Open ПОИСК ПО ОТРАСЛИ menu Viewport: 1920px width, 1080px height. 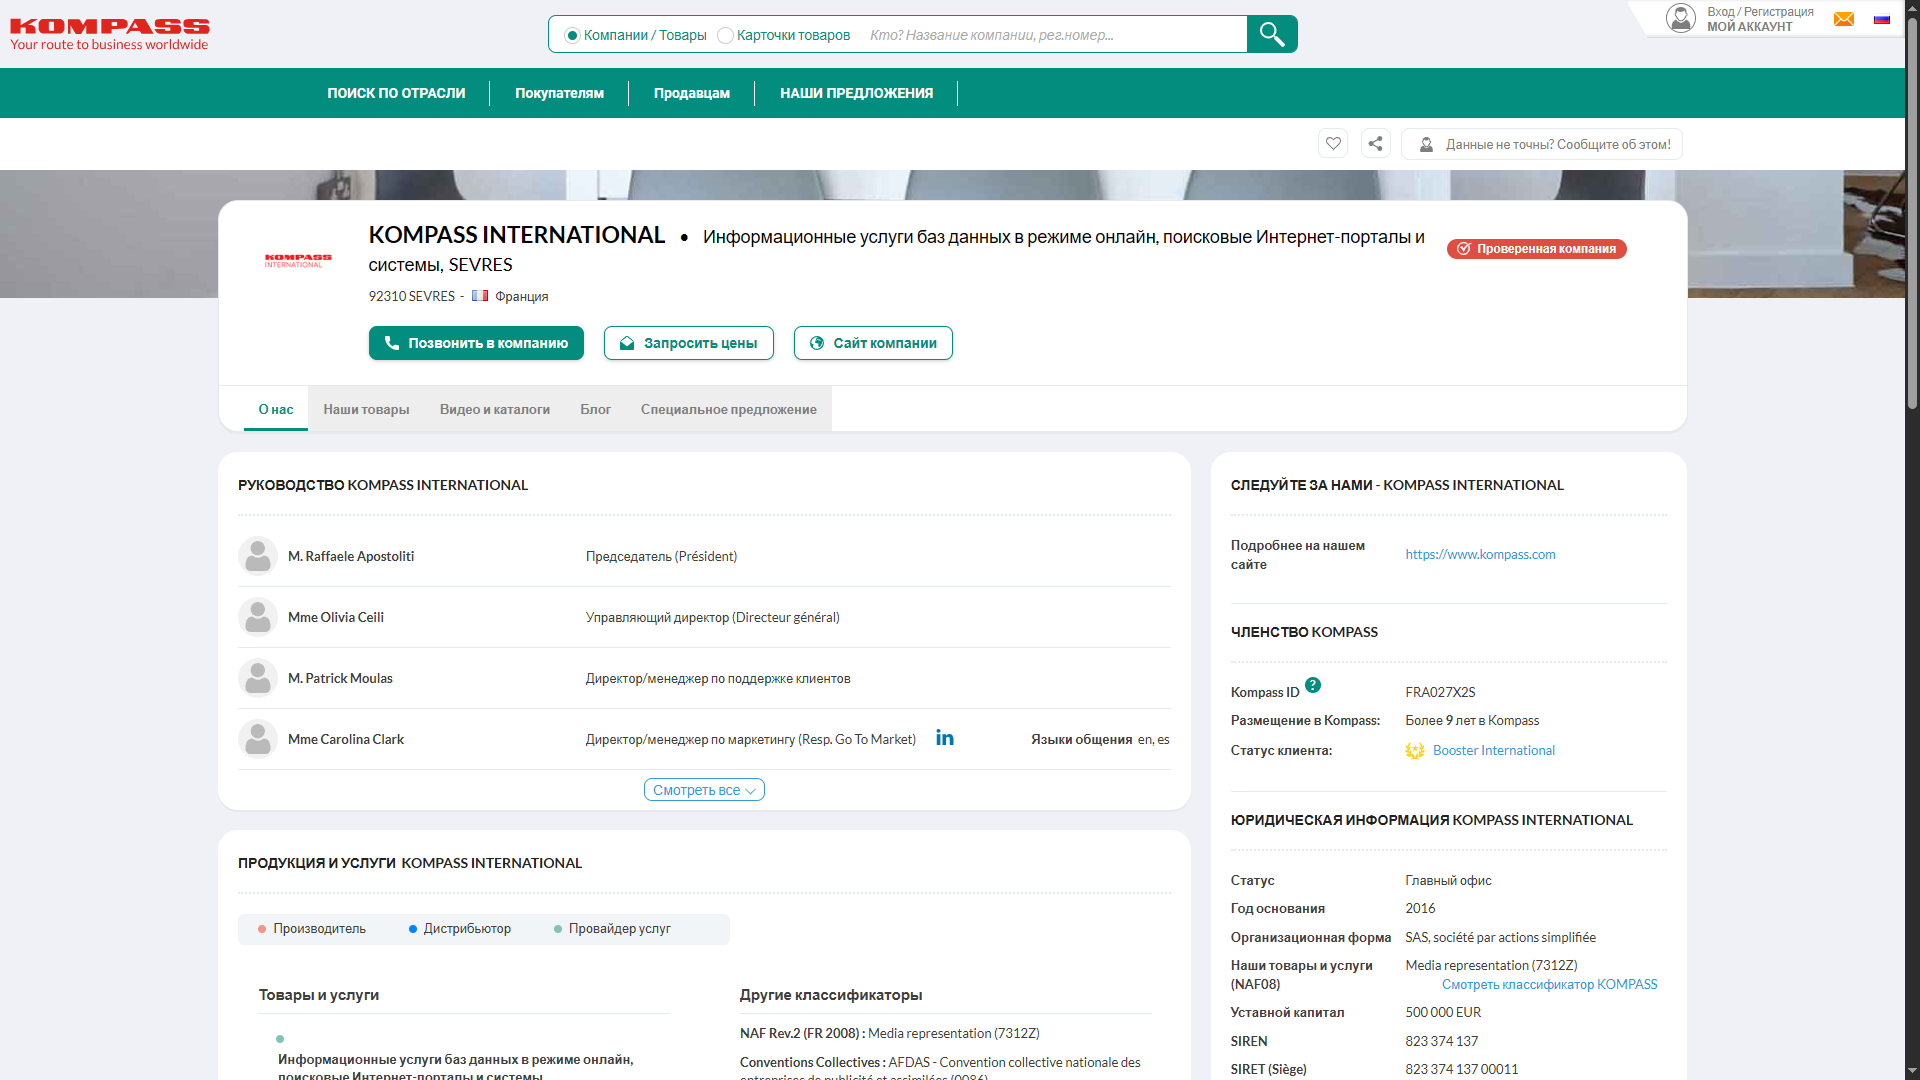396,93
